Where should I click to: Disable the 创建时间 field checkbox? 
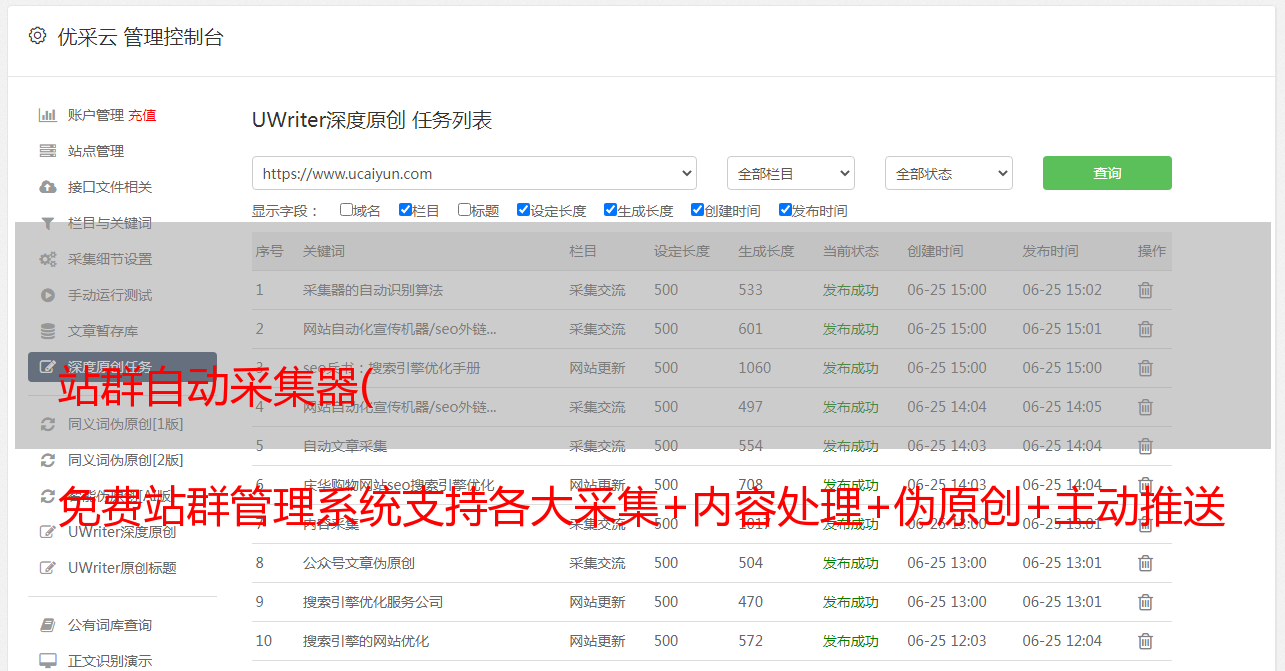(697, 210)
